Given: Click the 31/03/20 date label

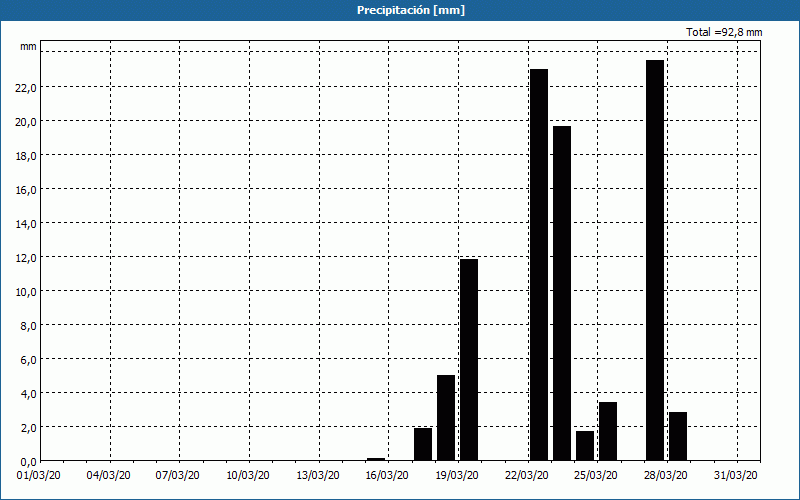Looking at the screenshot, I should 736,476.
